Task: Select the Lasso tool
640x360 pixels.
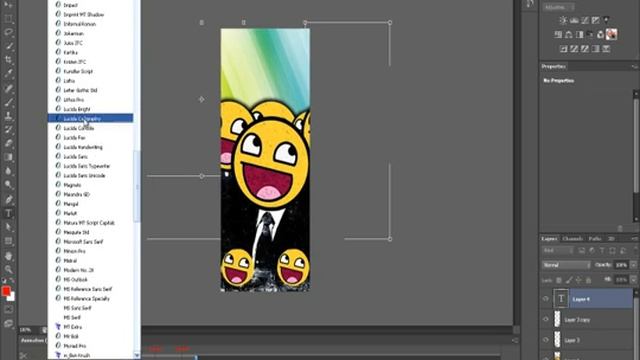Action: pos(8,32)
